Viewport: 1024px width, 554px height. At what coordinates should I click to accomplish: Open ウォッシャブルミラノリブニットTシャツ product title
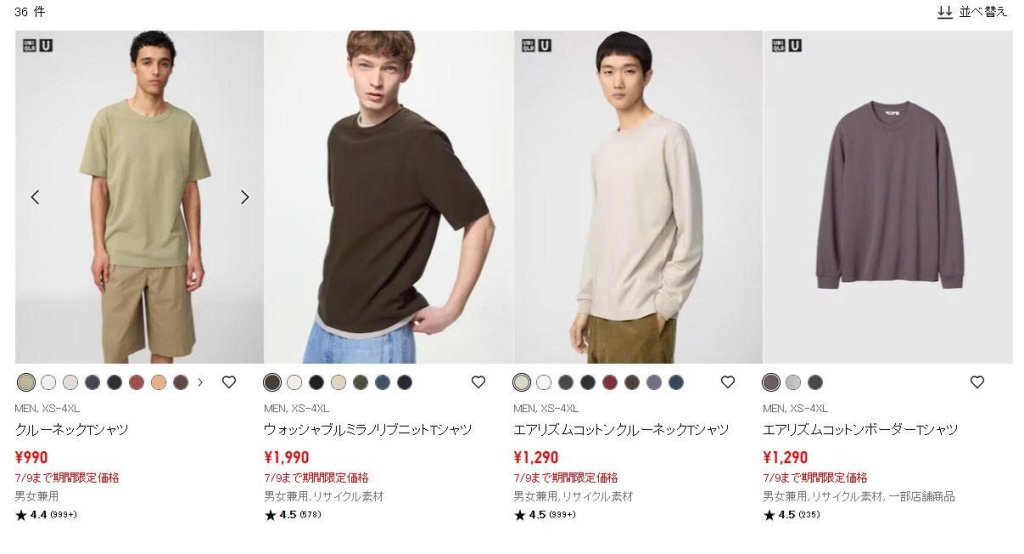coord(368,429)
